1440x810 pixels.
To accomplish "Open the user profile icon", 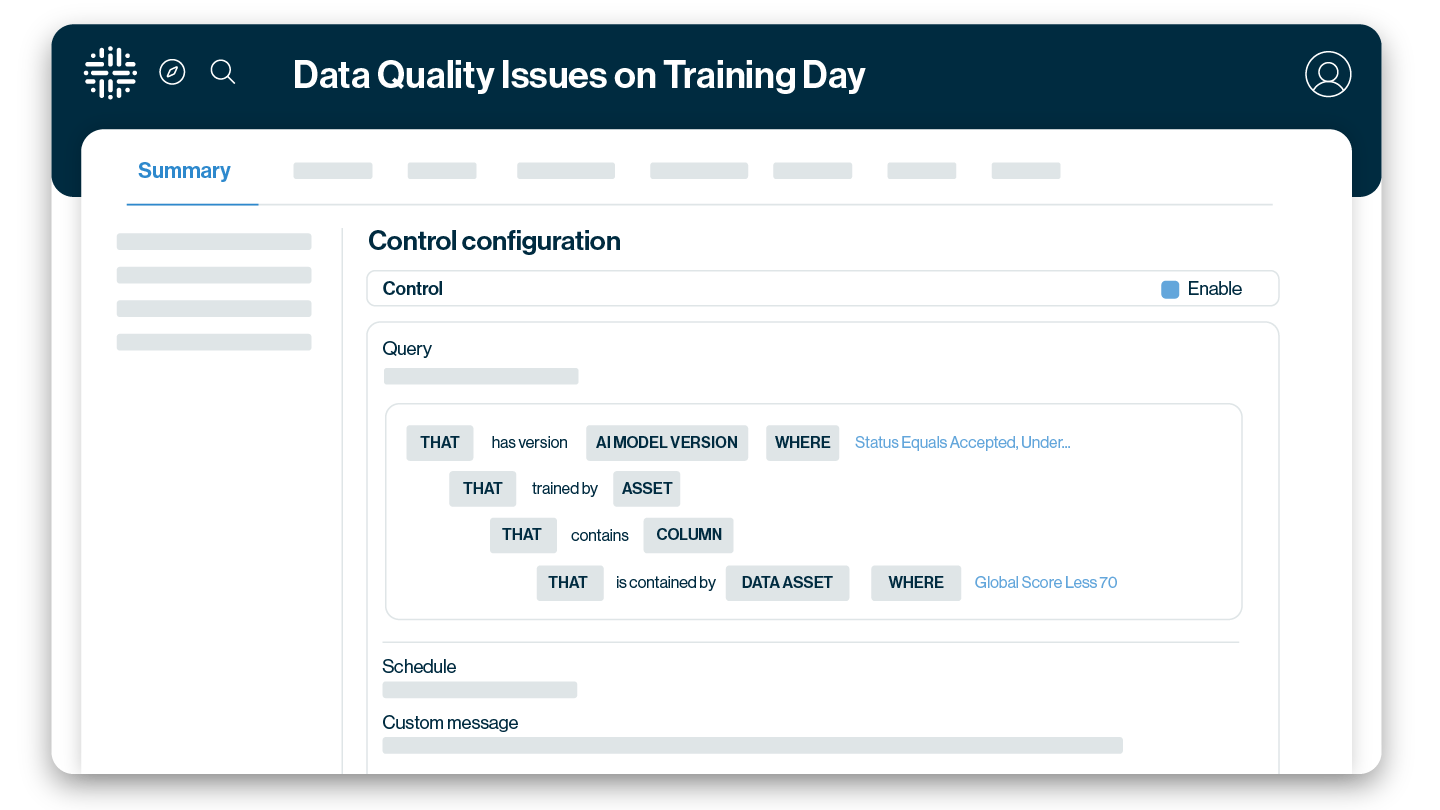I will coord(1328,74).
